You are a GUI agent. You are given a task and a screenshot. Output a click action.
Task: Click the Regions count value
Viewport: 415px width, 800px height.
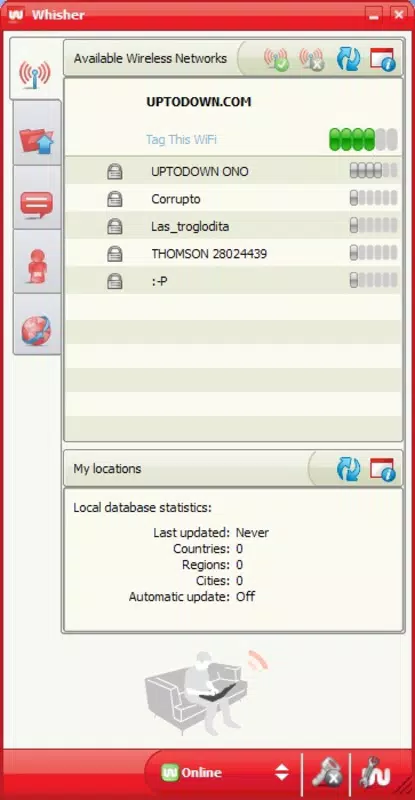pos(239,565)
